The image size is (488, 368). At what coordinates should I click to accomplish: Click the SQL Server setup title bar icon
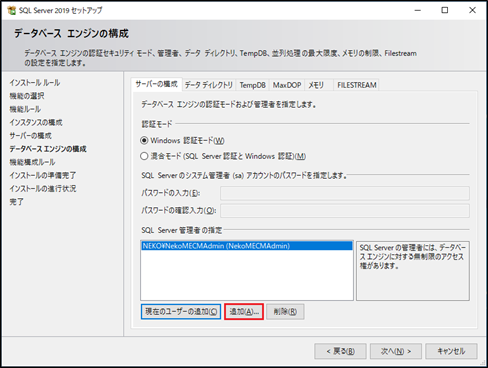pyautogui.click(x=11, y=10)
